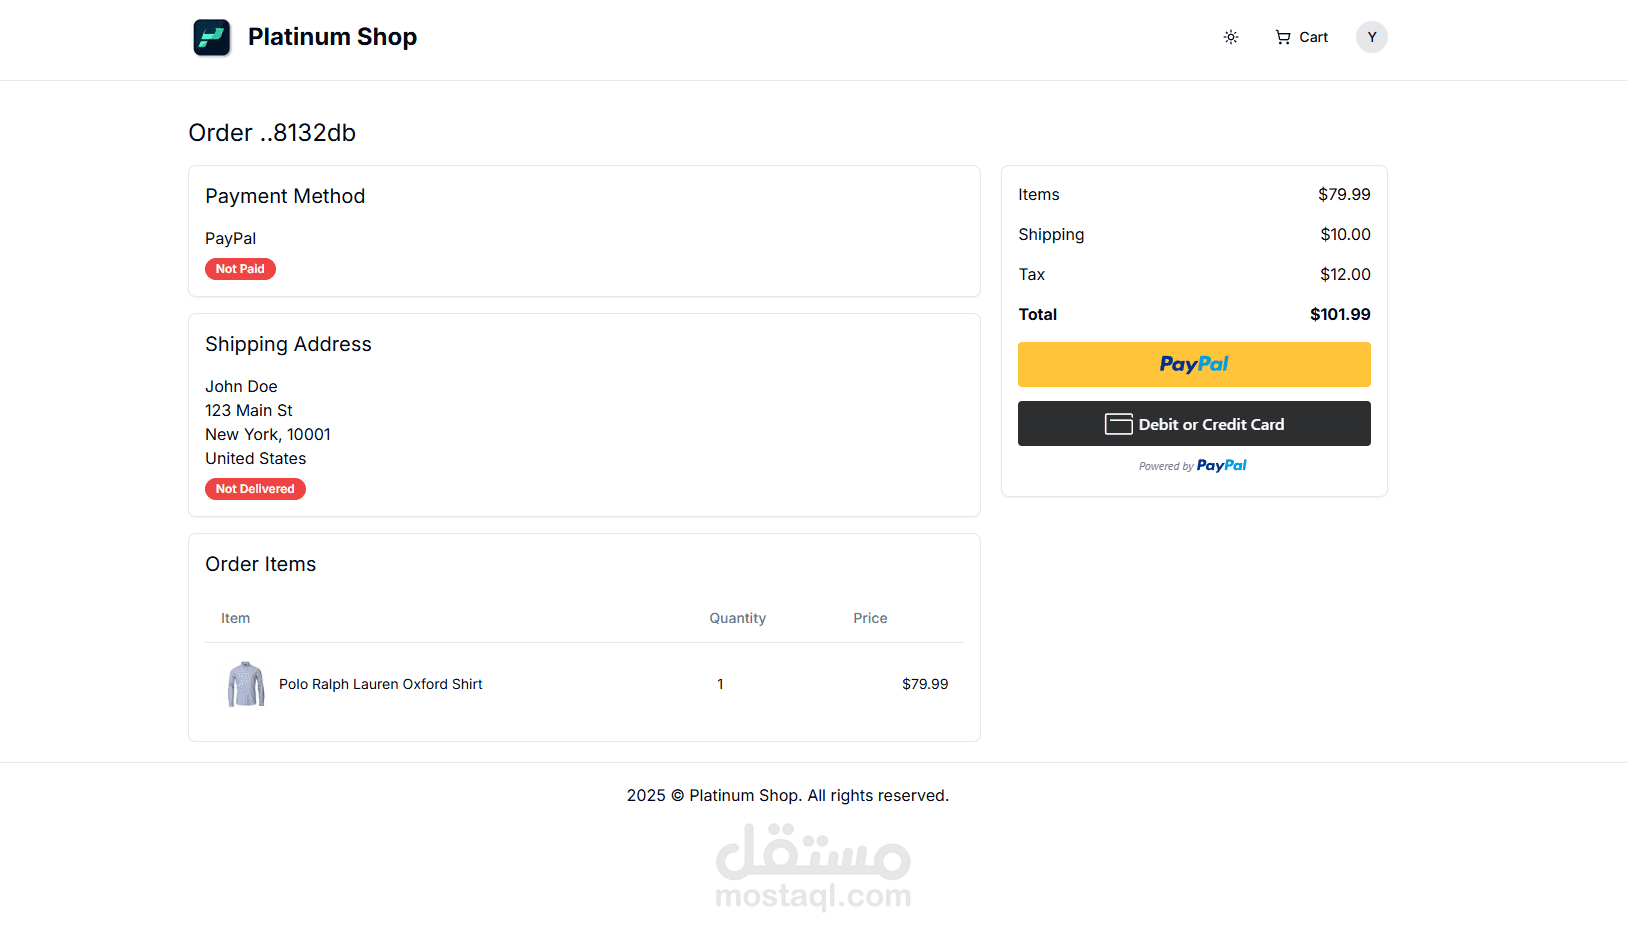This screenshot has height=932, width=1627.
Task: Select the shirt row price $79.99
Action: [925, 684]
